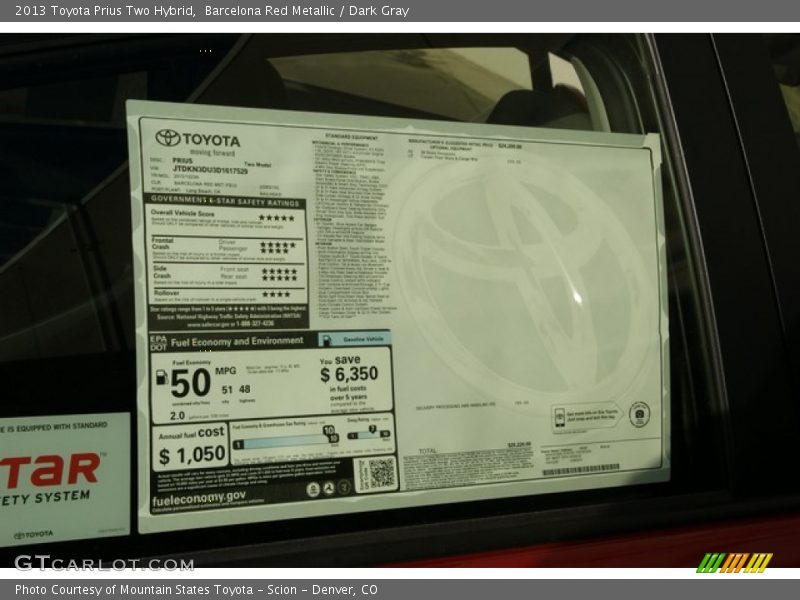The image size is (800, 600).
Task: Click the QR code on the fuel label
Action: pos(377,473)
